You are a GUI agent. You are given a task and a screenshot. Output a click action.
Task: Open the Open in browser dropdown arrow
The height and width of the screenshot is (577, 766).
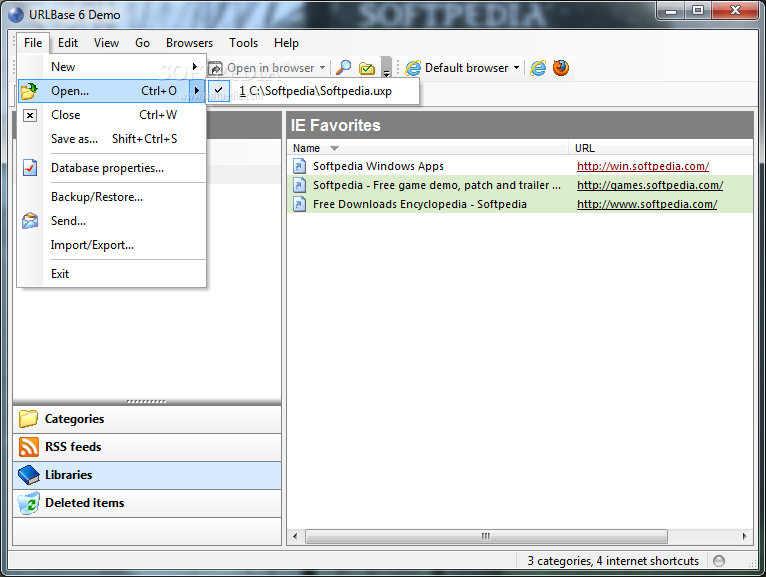322,68
